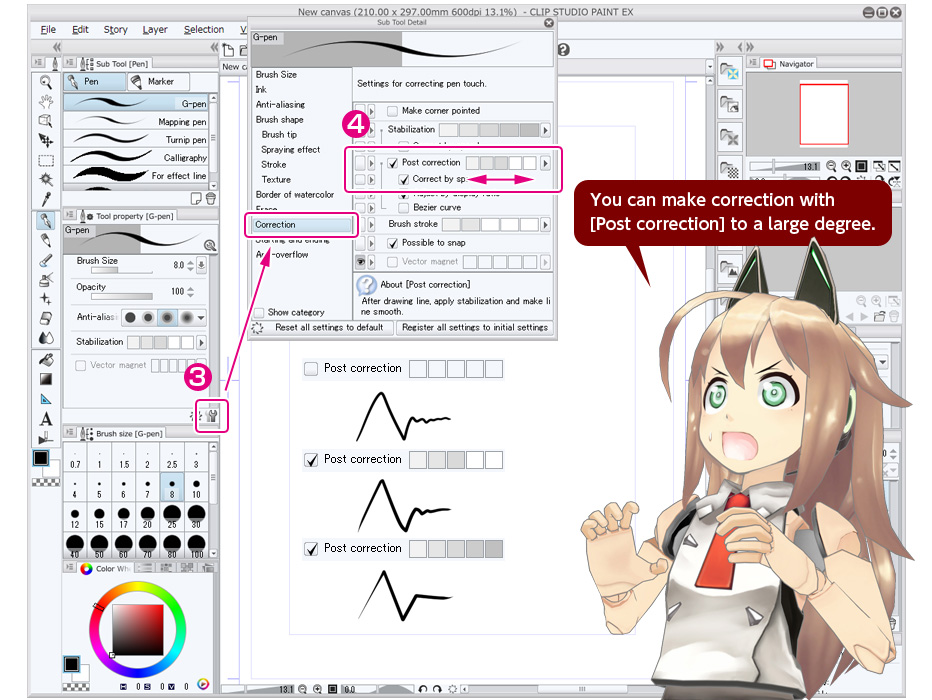Click zoom-in icon in Navigator panel
This screenshot has height=700, width=932.
tap(846, 166)
